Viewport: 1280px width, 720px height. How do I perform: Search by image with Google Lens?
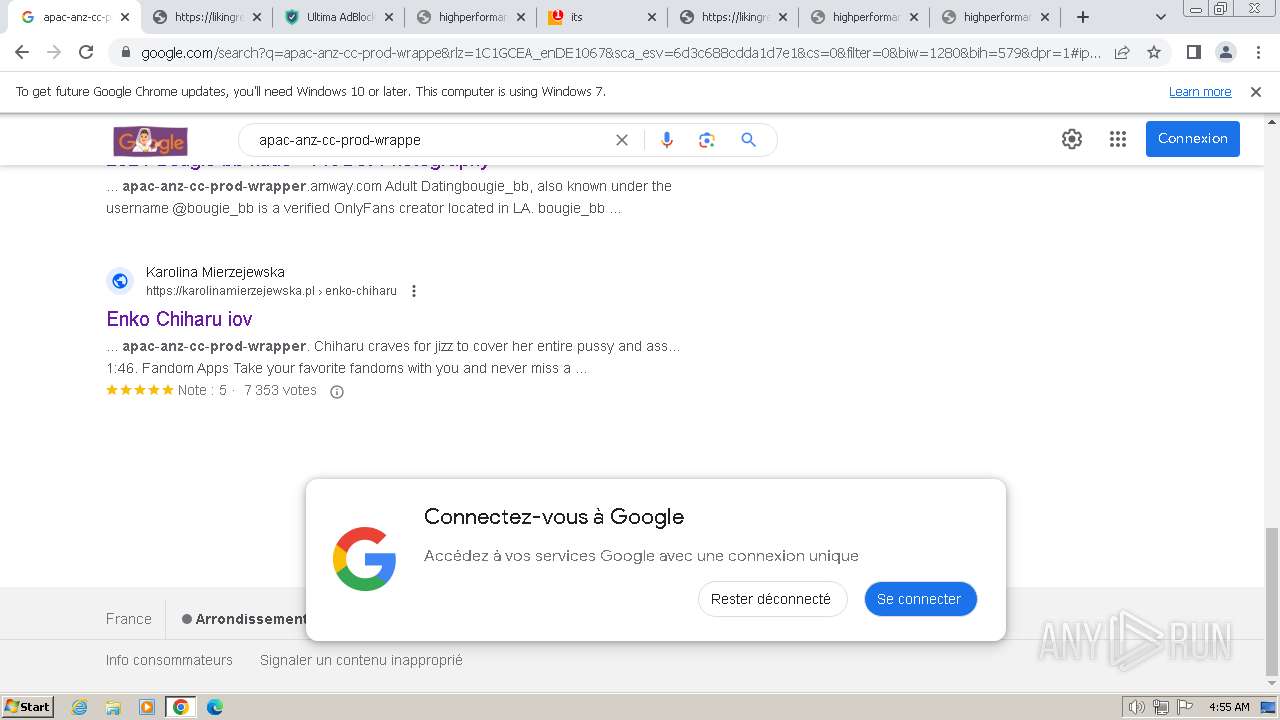point(707,140)
